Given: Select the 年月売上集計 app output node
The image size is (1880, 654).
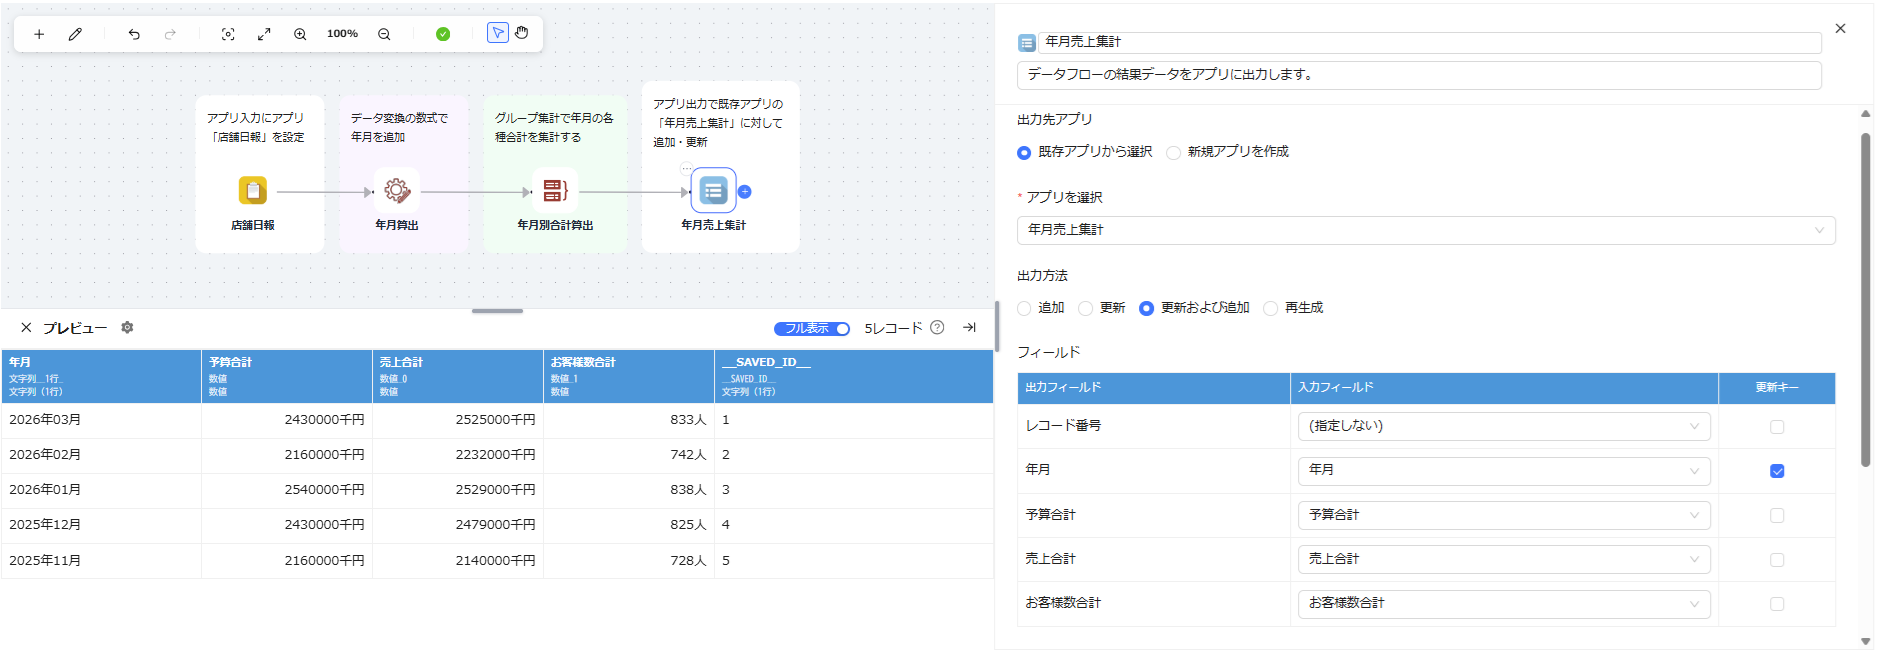Looking at the screenshot, I should coord(713,190).
